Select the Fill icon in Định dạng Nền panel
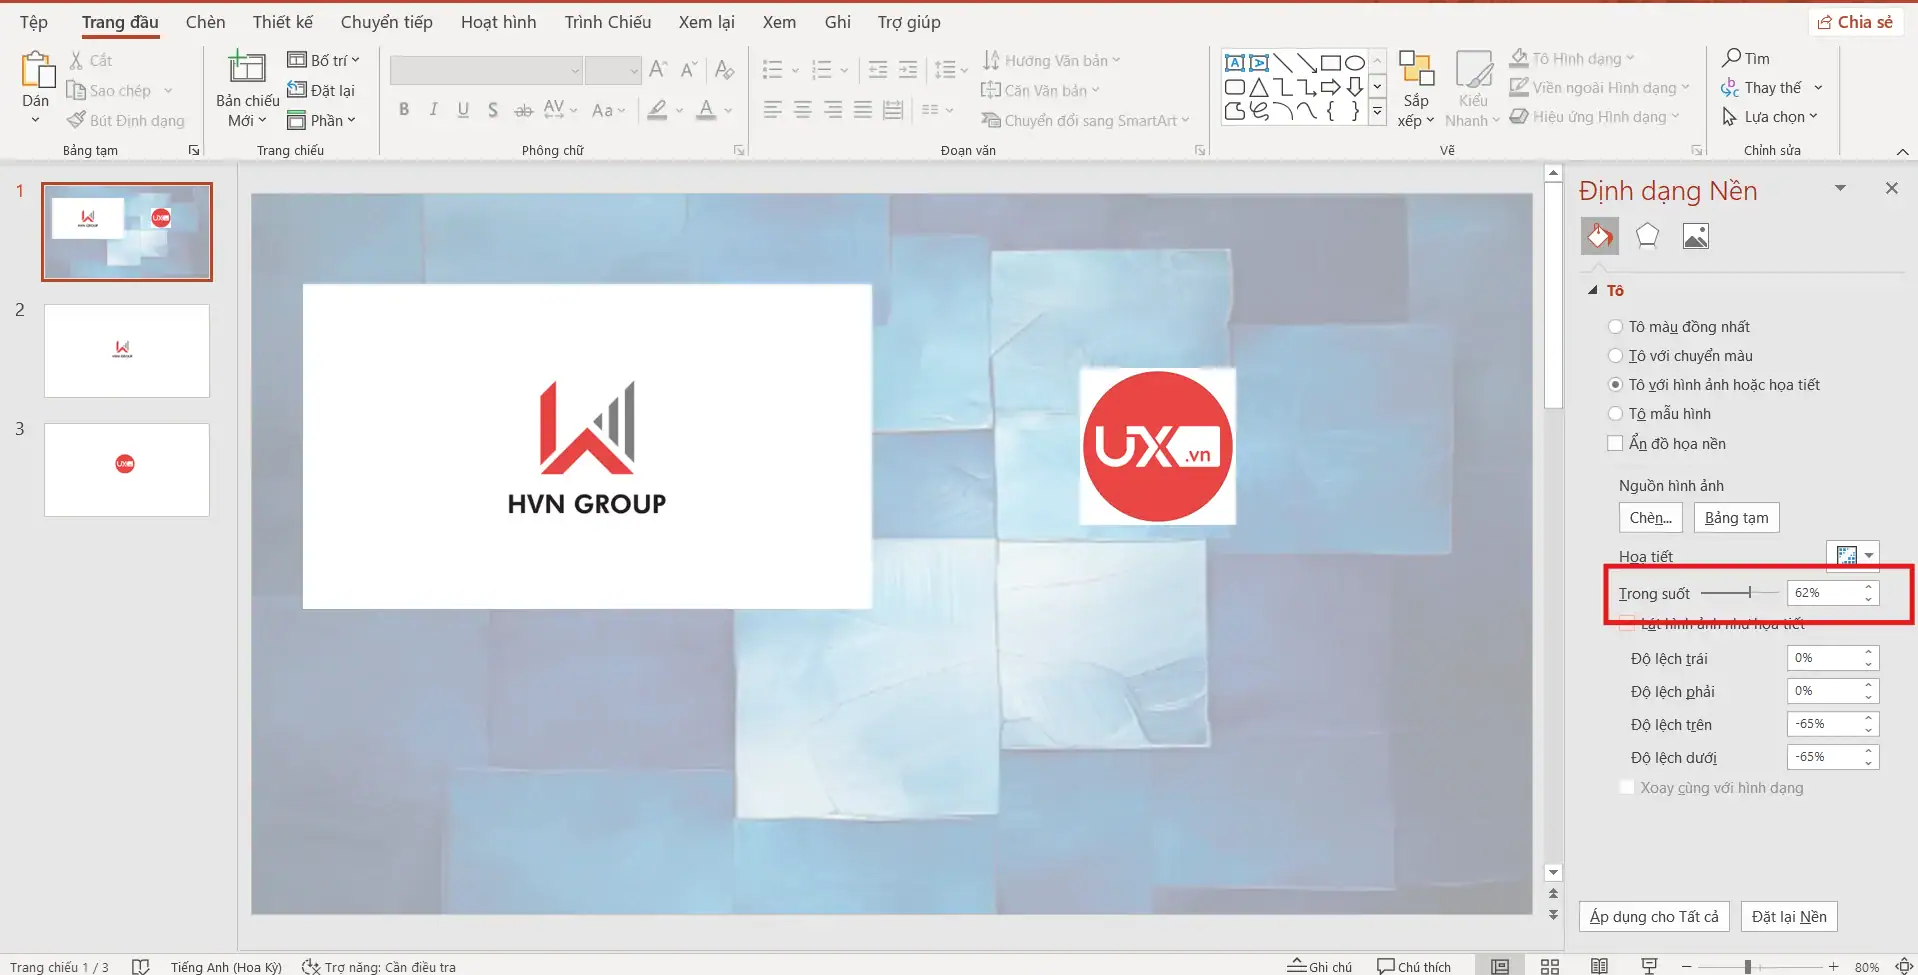The image size is (1918, 975). pyautogui.click(x=1599, y=235)
